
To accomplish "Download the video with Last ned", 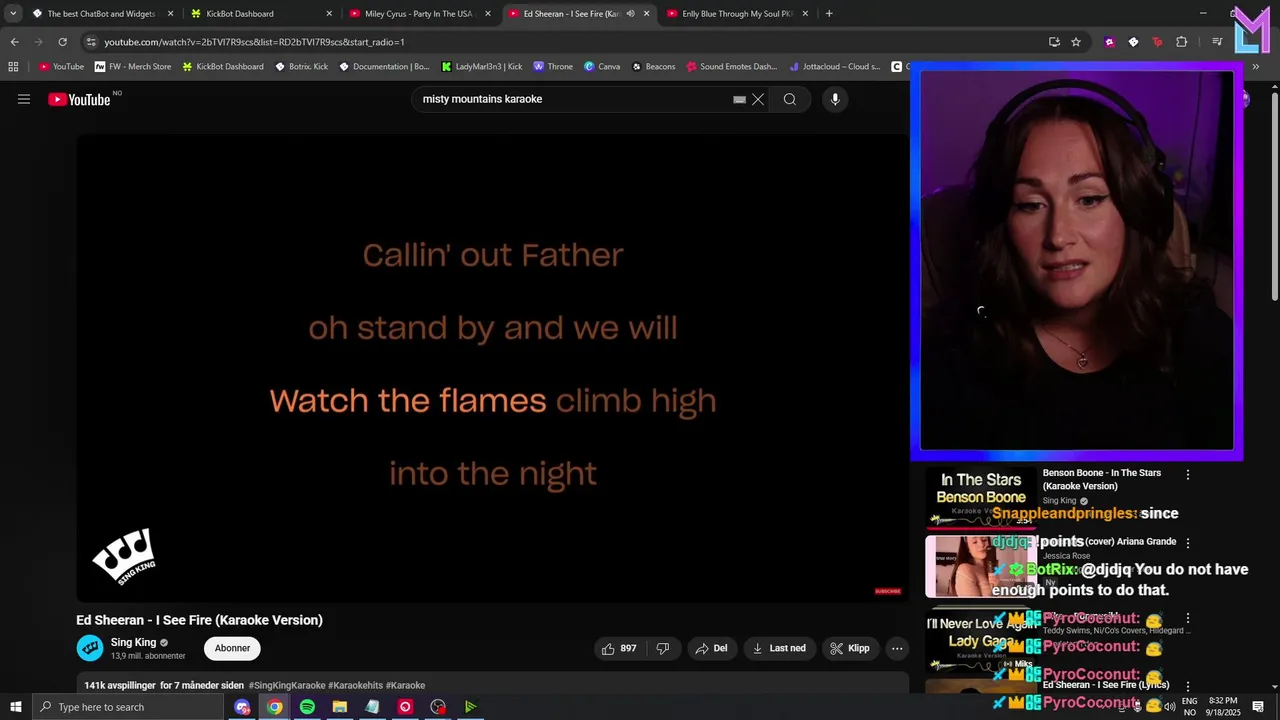I will tap(779, 648).
